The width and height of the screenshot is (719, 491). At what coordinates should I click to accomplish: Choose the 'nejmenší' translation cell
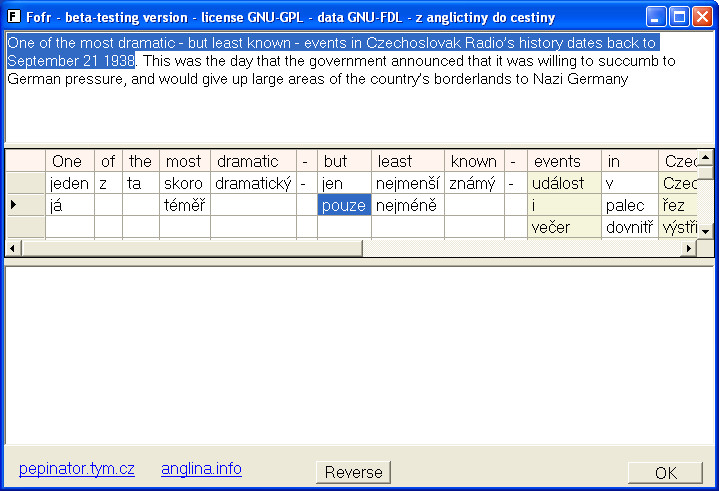(408, 183)
